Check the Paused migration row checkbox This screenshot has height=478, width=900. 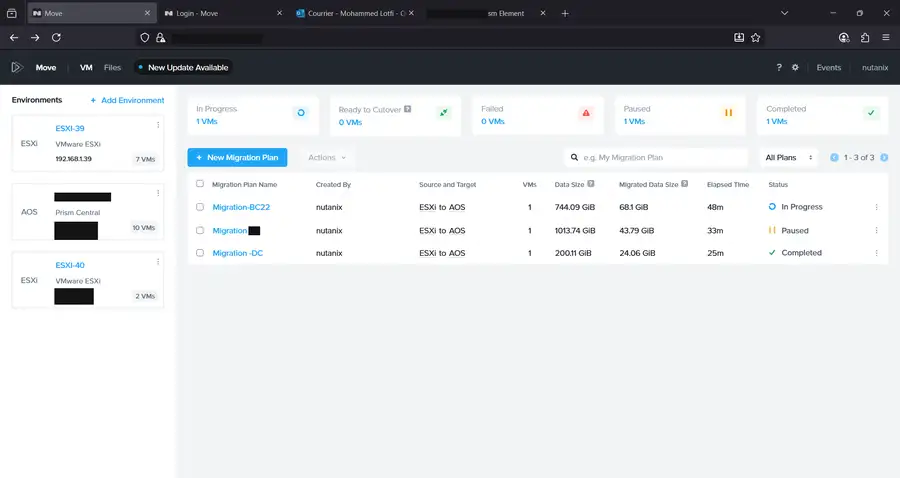pyautogui.click(x=200, y=230)
